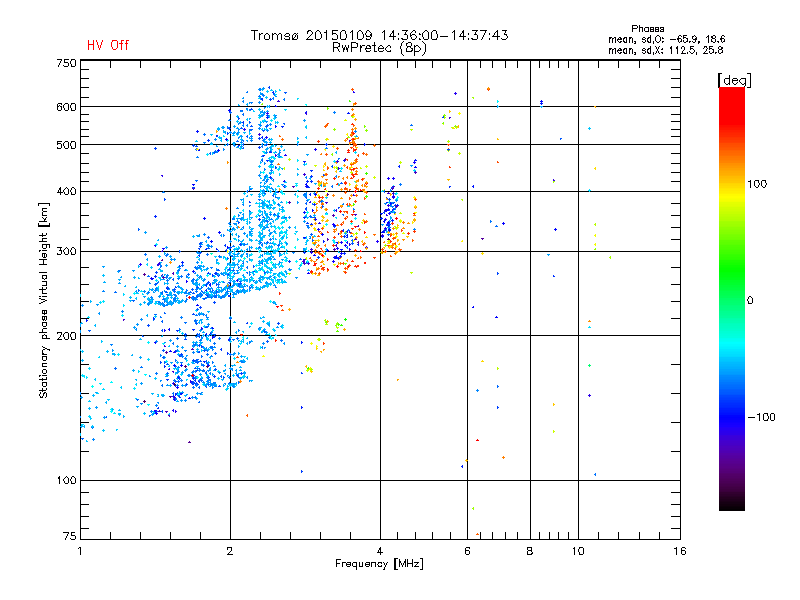Click the colorbar tick label '100'

pos(757,184)
